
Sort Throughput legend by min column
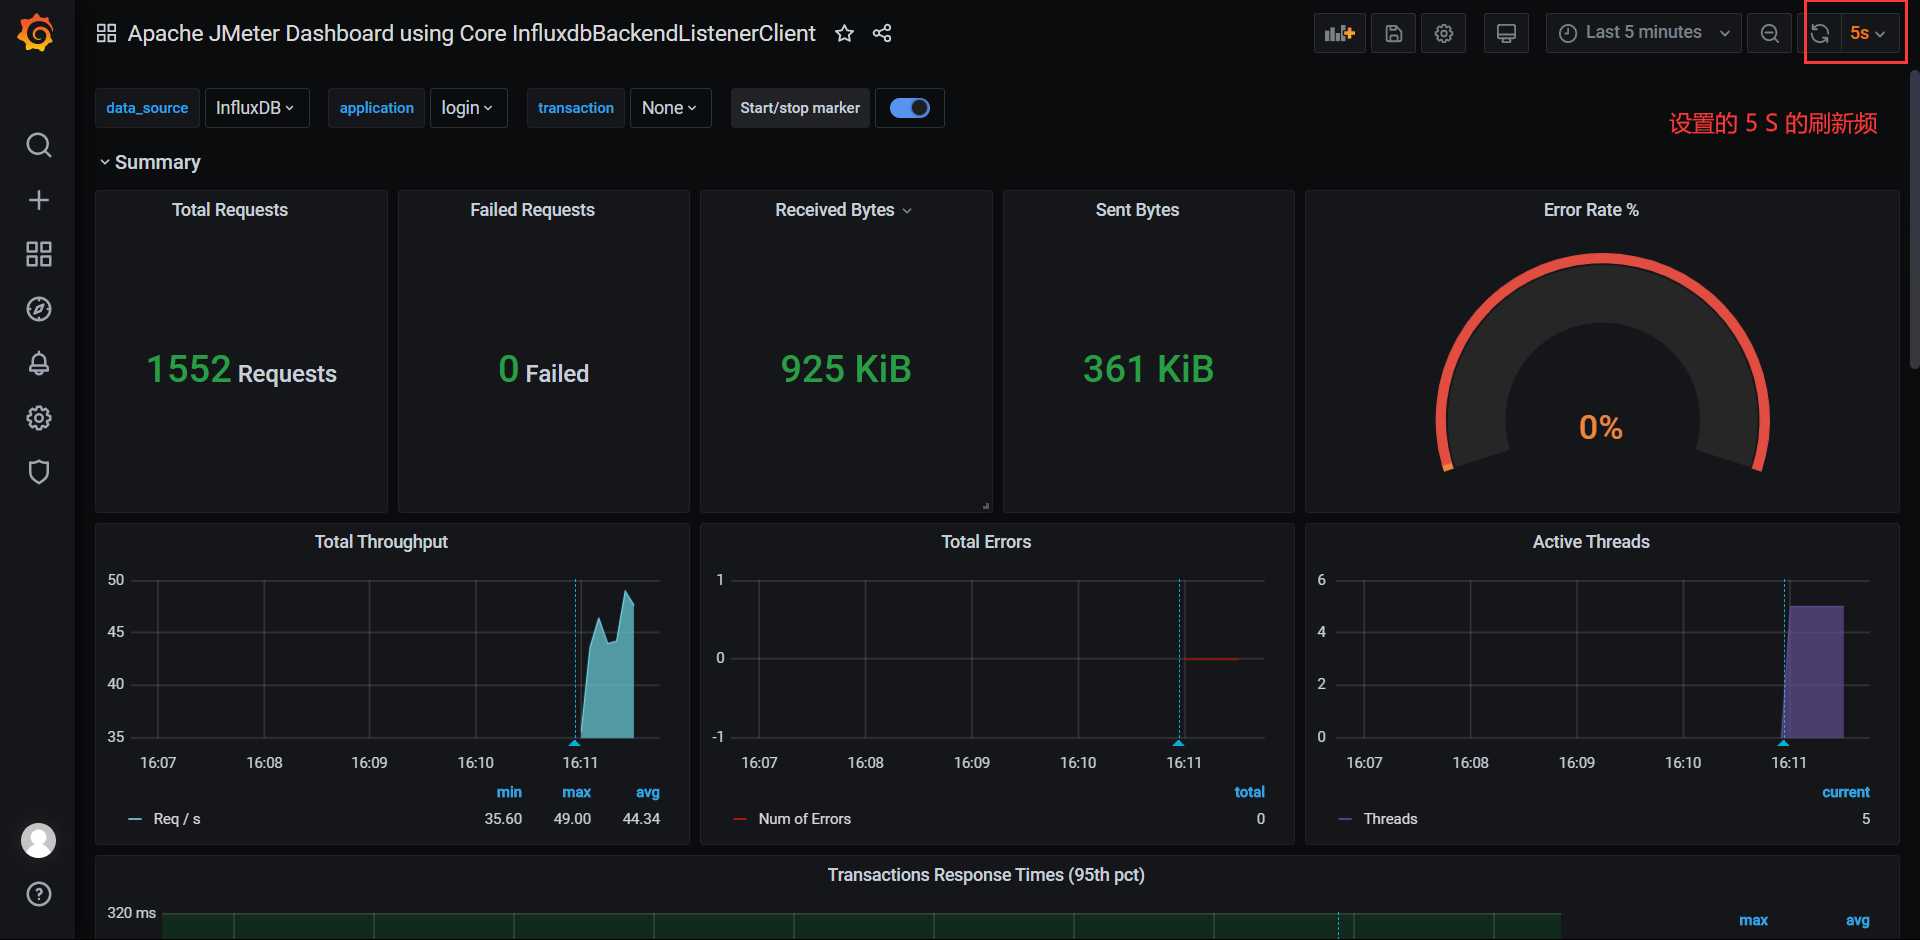pos(509,792)
